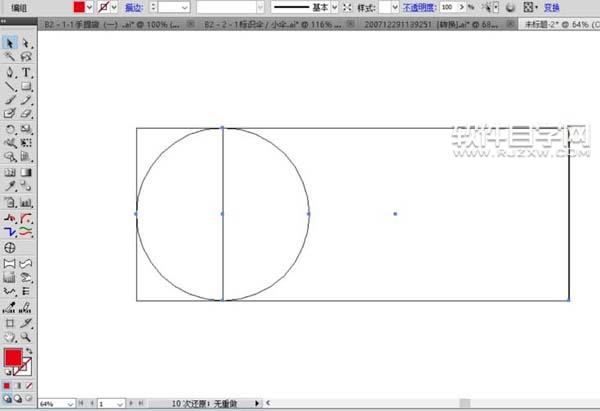
Task: Switch to the 200712291139251 document tab
Action: (432, 24)
